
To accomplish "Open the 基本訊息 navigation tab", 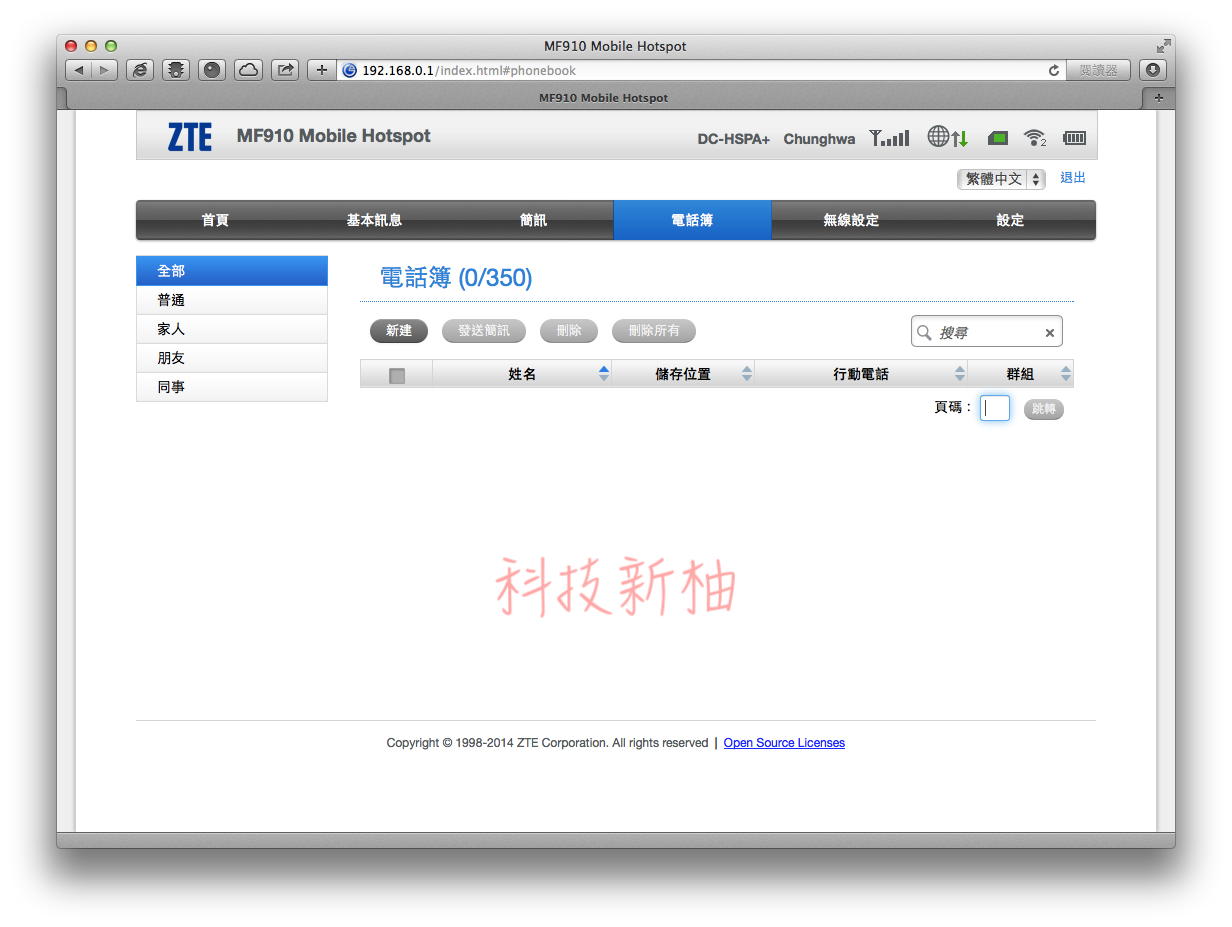I will 374,220.
